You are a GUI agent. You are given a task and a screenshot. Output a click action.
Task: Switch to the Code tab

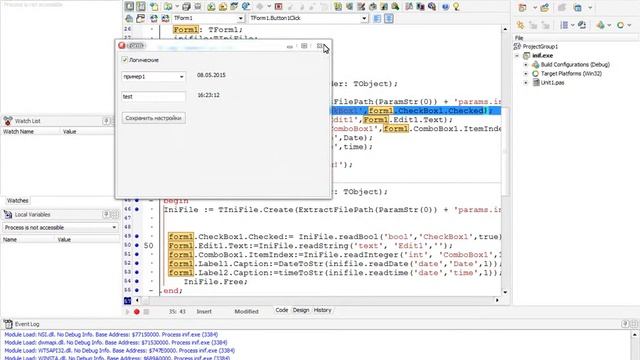tap(282, 310)
